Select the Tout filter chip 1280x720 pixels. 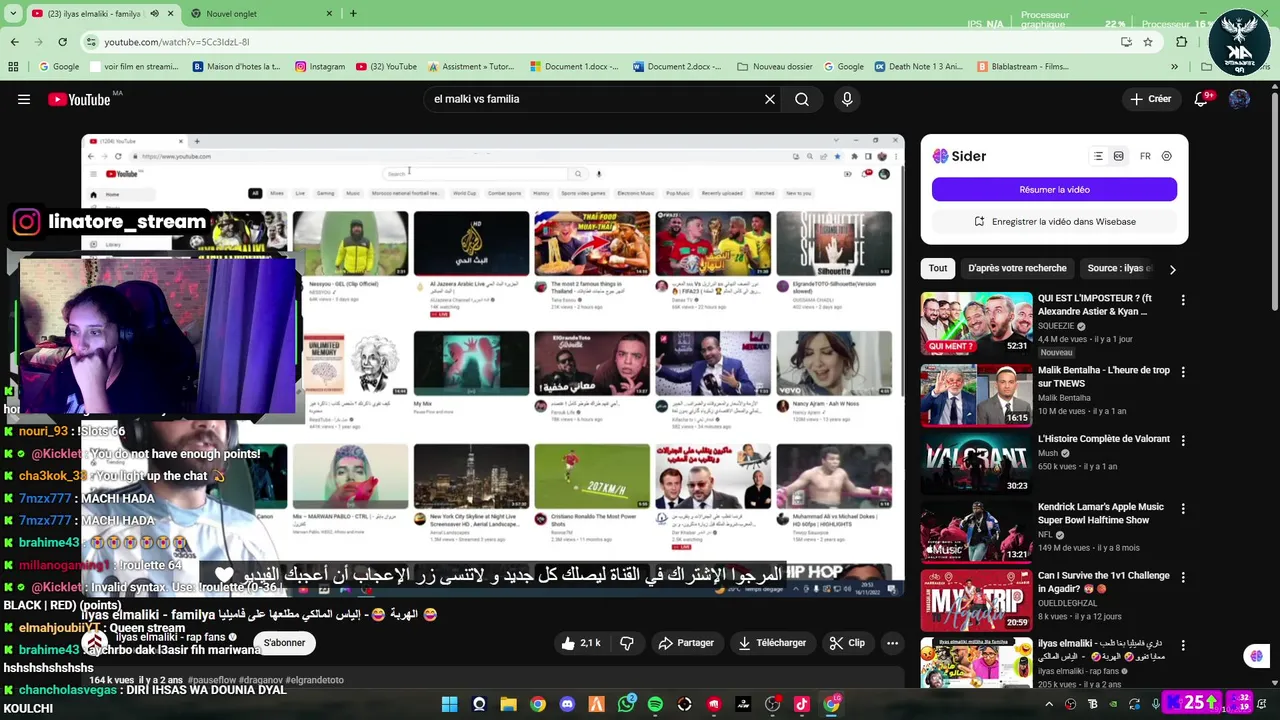(x=938, y=268)
